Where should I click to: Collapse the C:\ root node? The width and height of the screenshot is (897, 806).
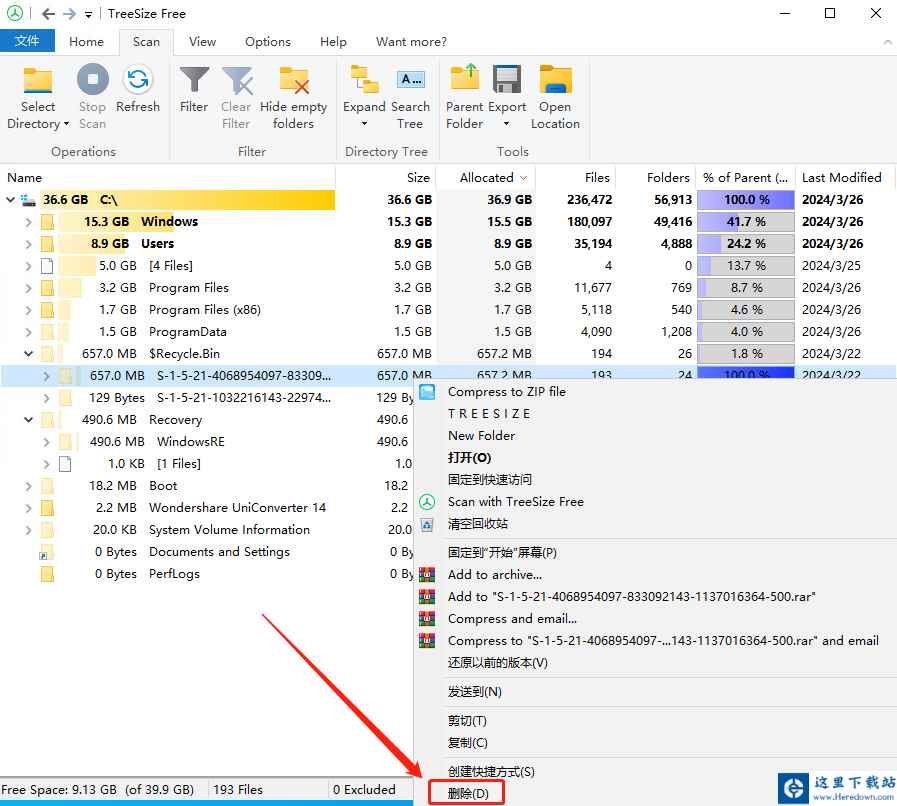[x=10, y=200]
